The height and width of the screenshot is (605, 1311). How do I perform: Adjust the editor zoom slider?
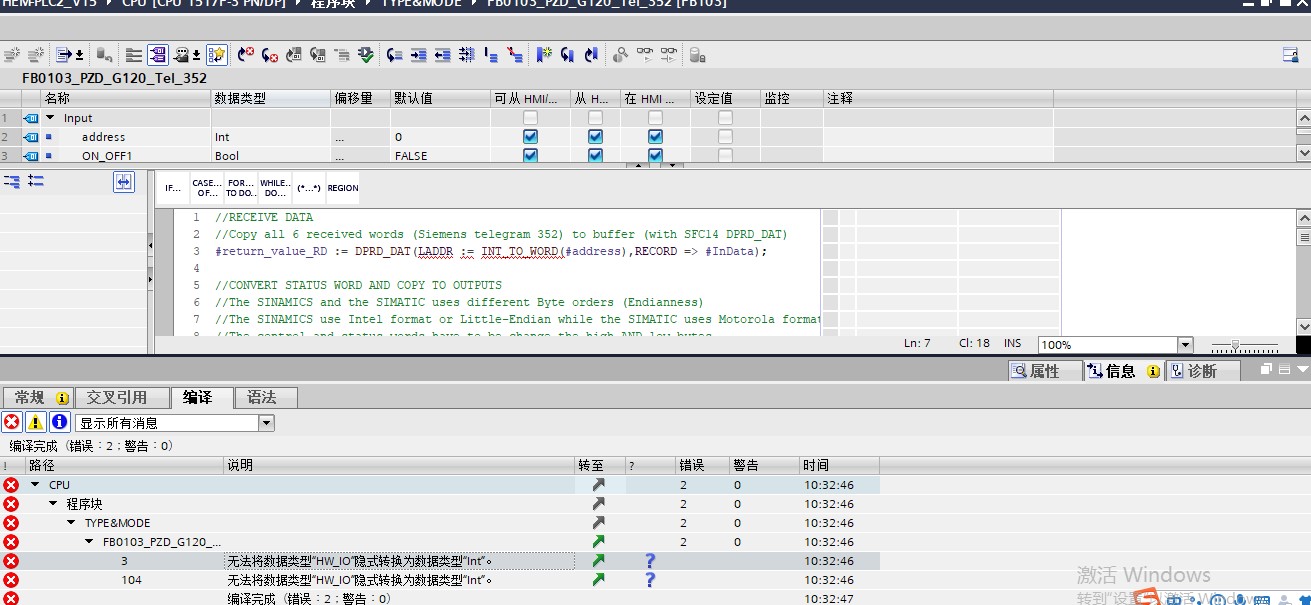[x=1237, y=345]
